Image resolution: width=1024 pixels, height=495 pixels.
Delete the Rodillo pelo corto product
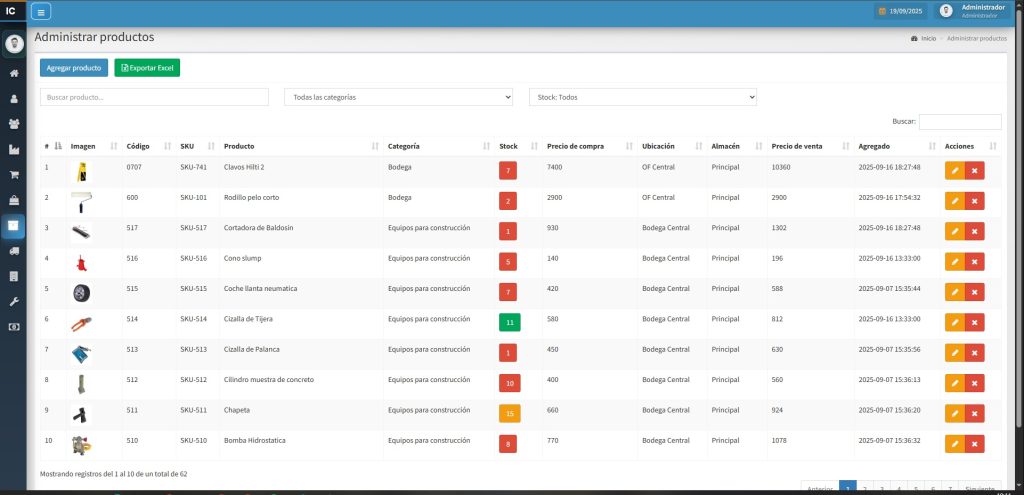click(x=974, y=201)
